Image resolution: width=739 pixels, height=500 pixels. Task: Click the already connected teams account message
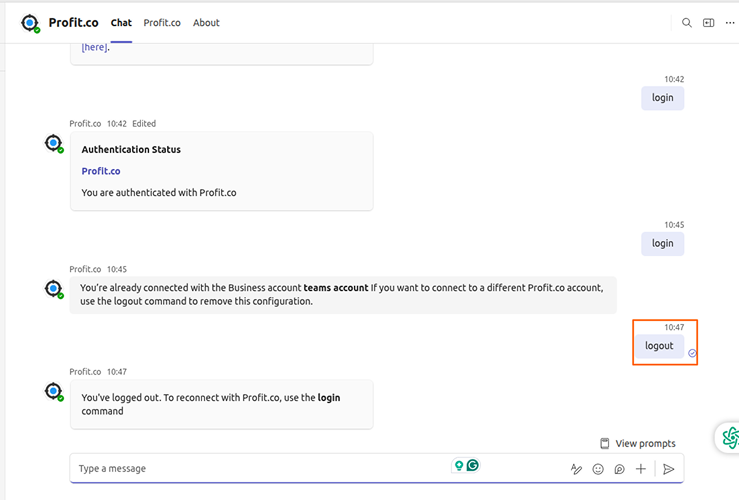(343, 295)
